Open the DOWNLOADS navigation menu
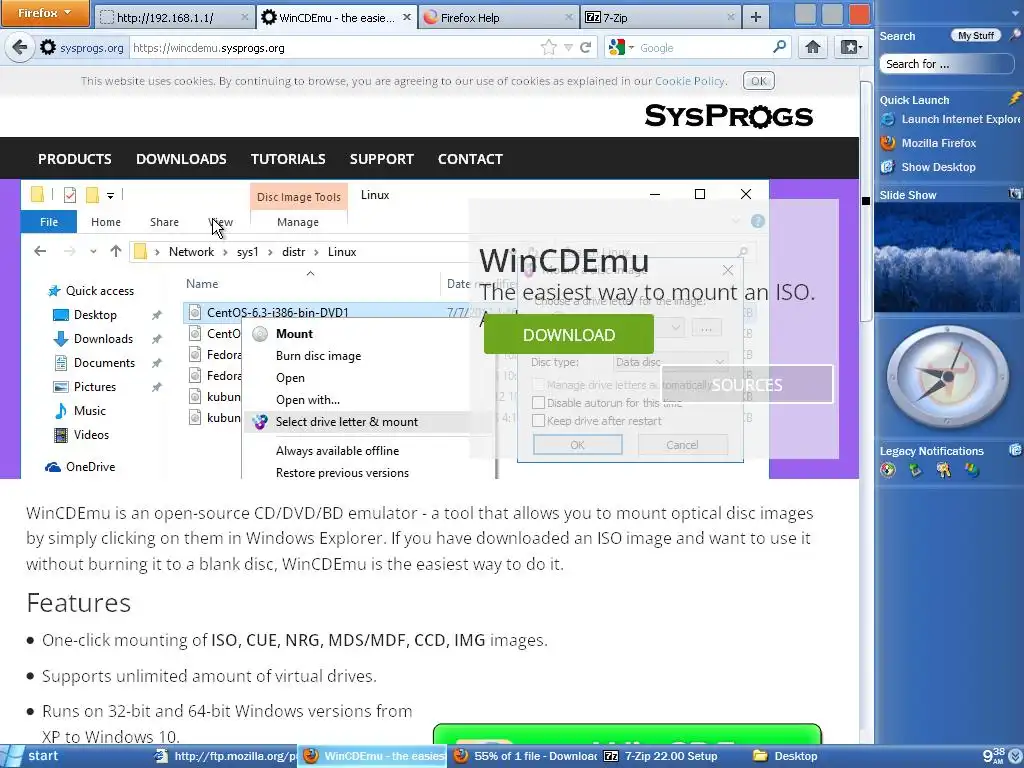The width and height of the screenshot is (1024, 768). (181, 159)
